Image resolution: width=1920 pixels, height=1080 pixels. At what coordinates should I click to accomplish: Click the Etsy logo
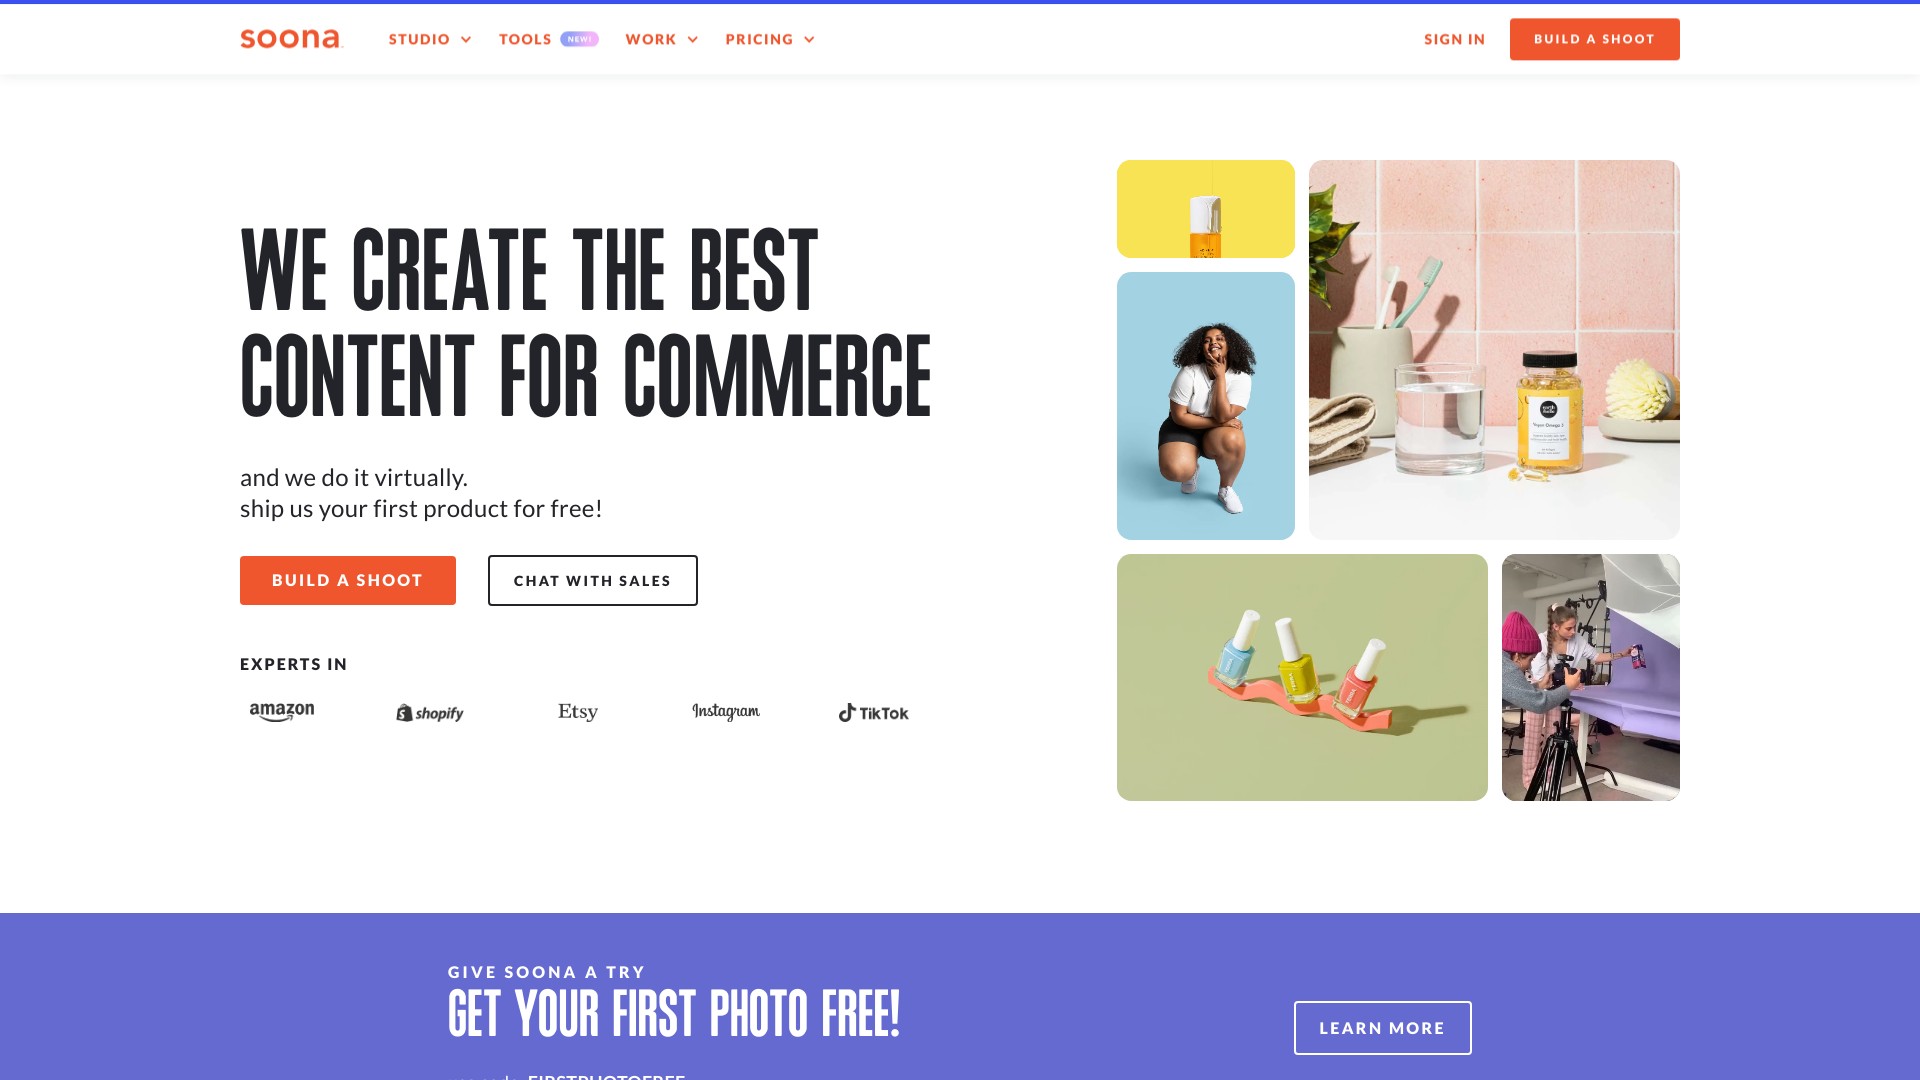tap(578, 712)
